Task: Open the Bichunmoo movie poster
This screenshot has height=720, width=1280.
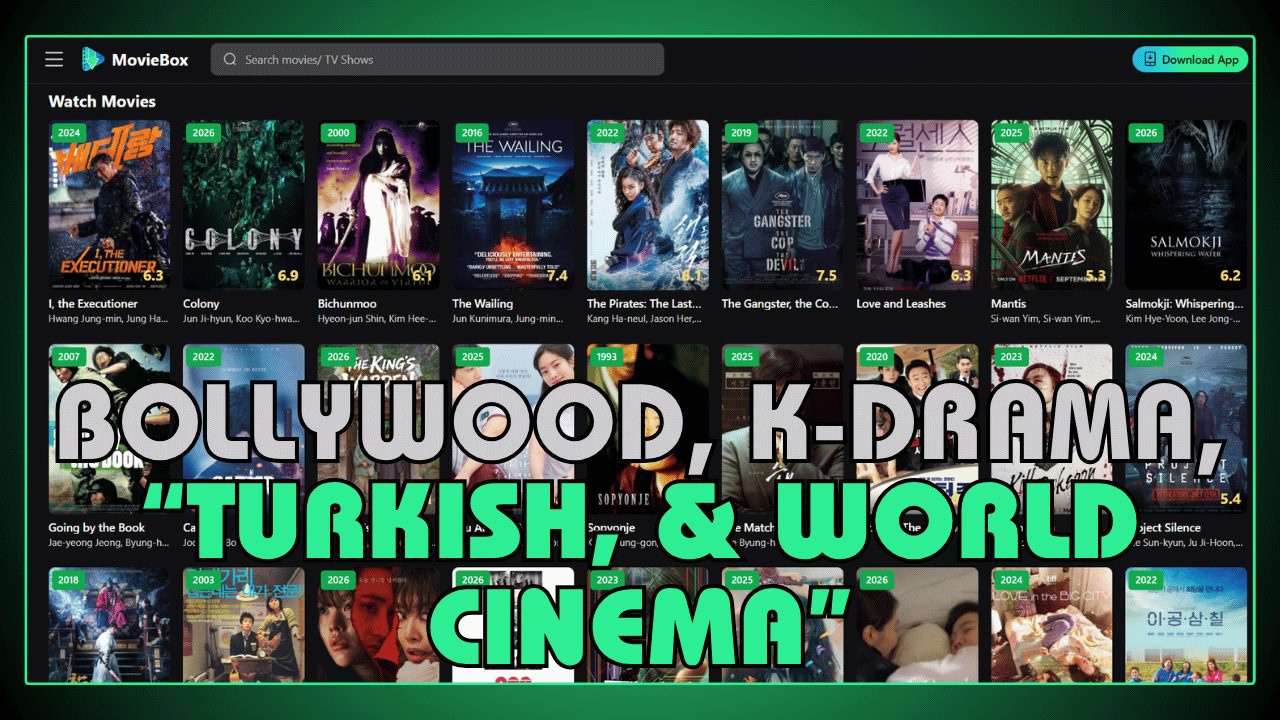Action: [x=378, y=205]
